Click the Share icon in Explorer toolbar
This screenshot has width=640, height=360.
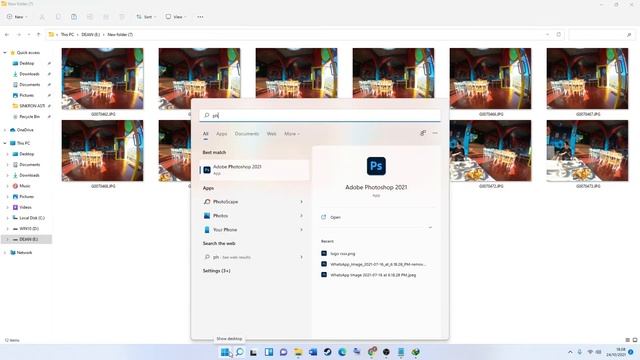(x=106, y=17)
